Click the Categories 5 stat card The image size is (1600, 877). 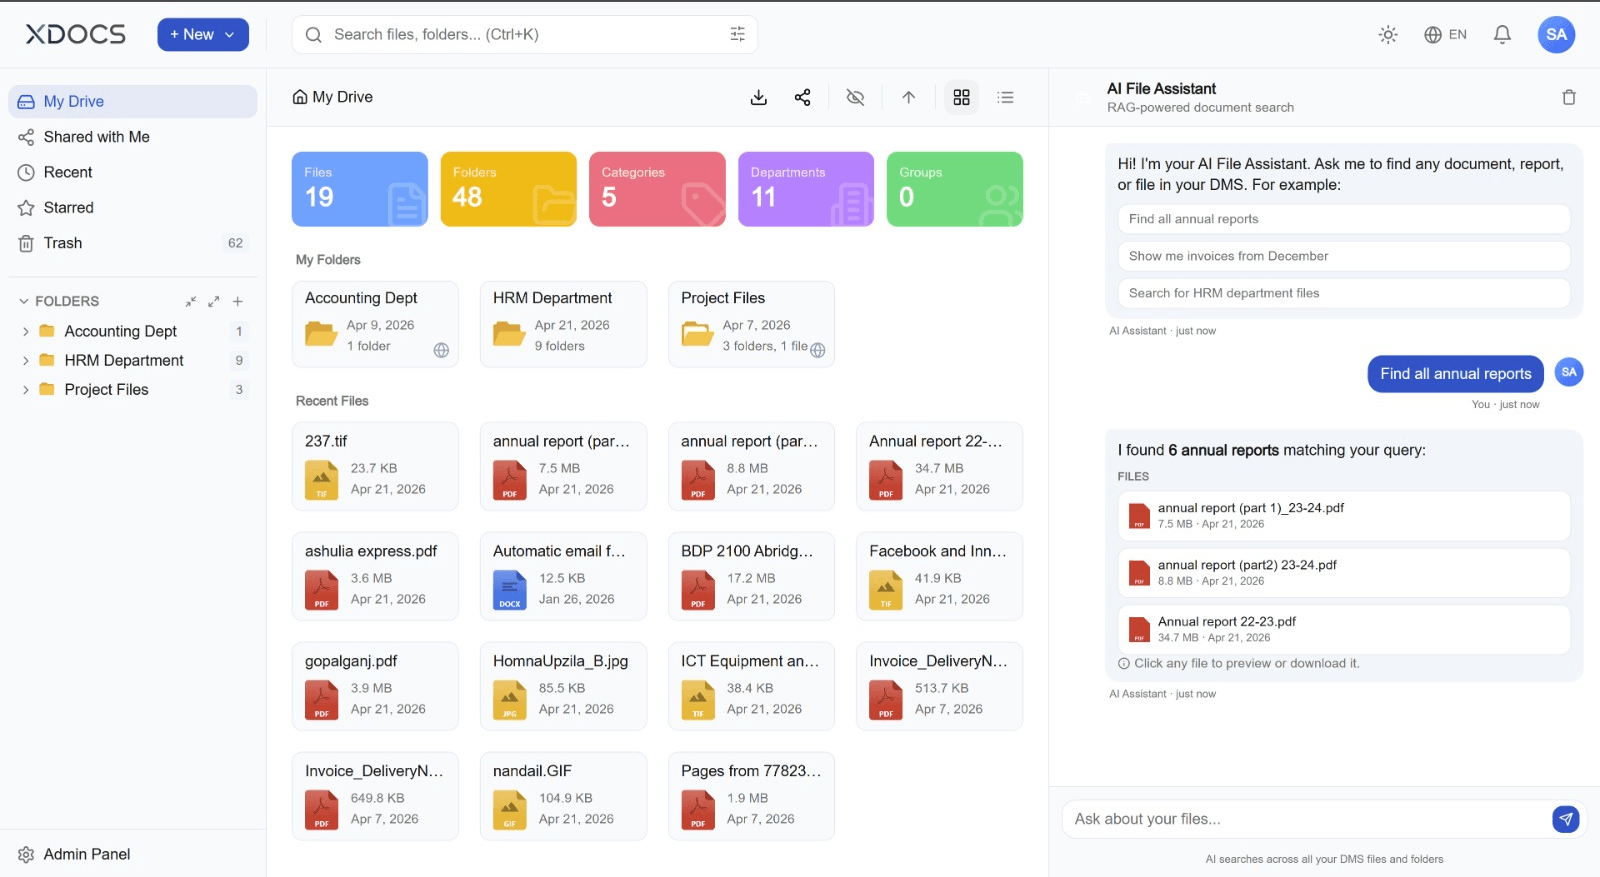tap(657, 189)
